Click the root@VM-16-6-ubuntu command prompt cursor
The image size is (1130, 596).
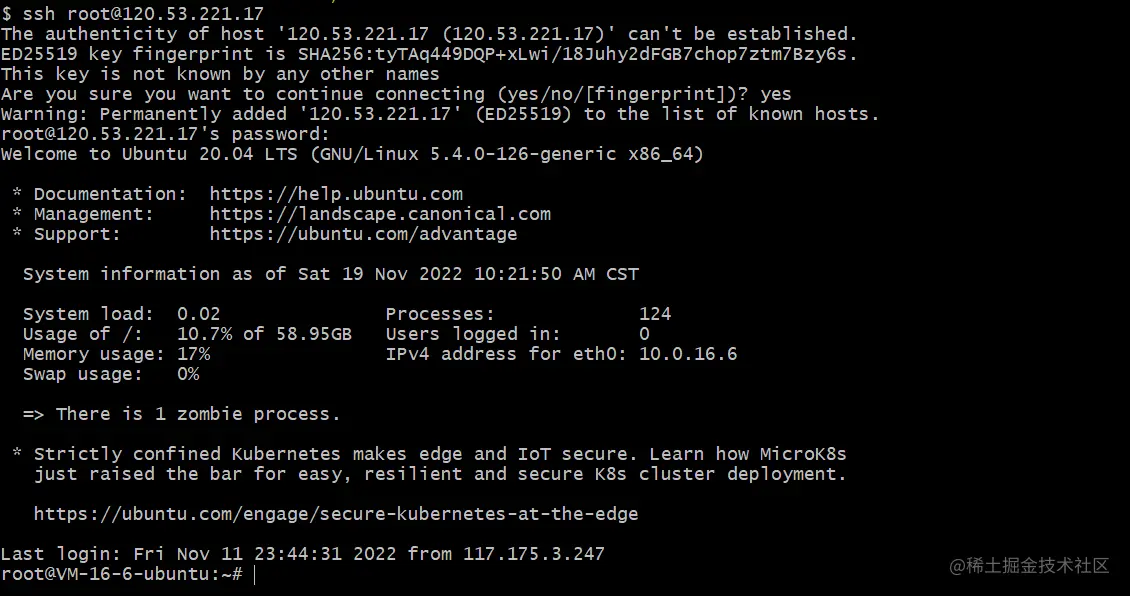(254, 574)
